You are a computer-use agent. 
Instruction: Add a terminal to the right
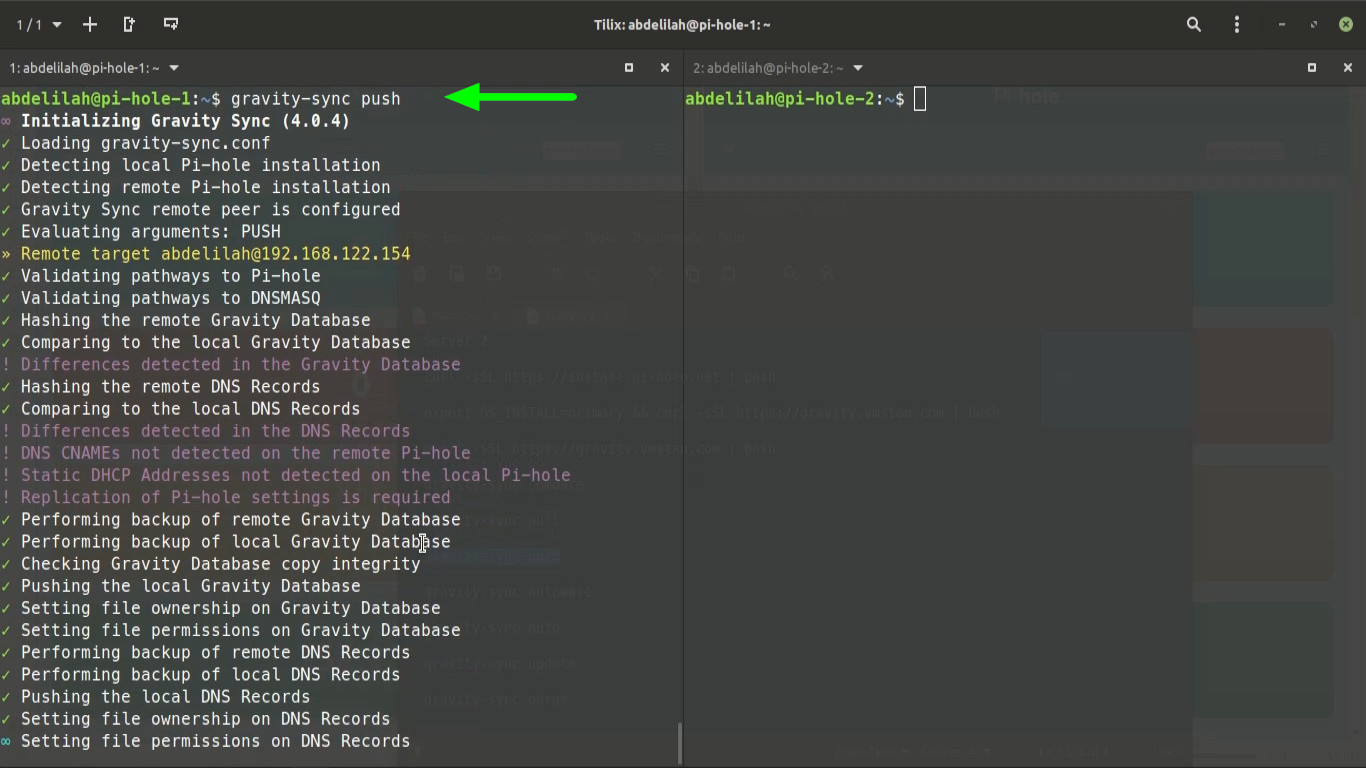[x=130, y=24]
